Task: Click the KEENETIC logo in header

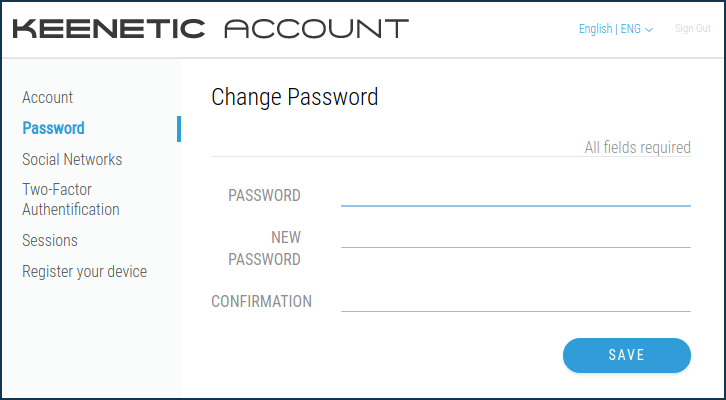Action: pyautogui.click(x=108, y=29)
